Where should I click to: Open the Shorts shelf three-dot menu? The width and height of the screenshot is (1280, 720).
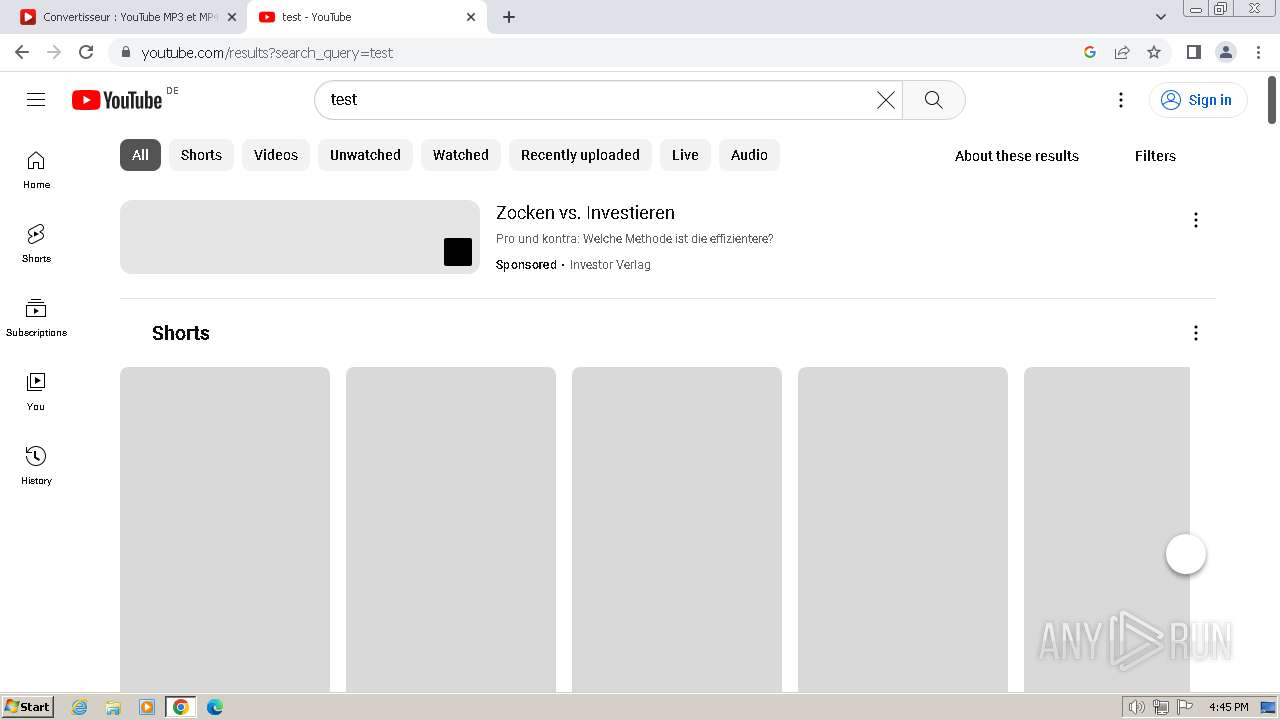point(1196,333)
